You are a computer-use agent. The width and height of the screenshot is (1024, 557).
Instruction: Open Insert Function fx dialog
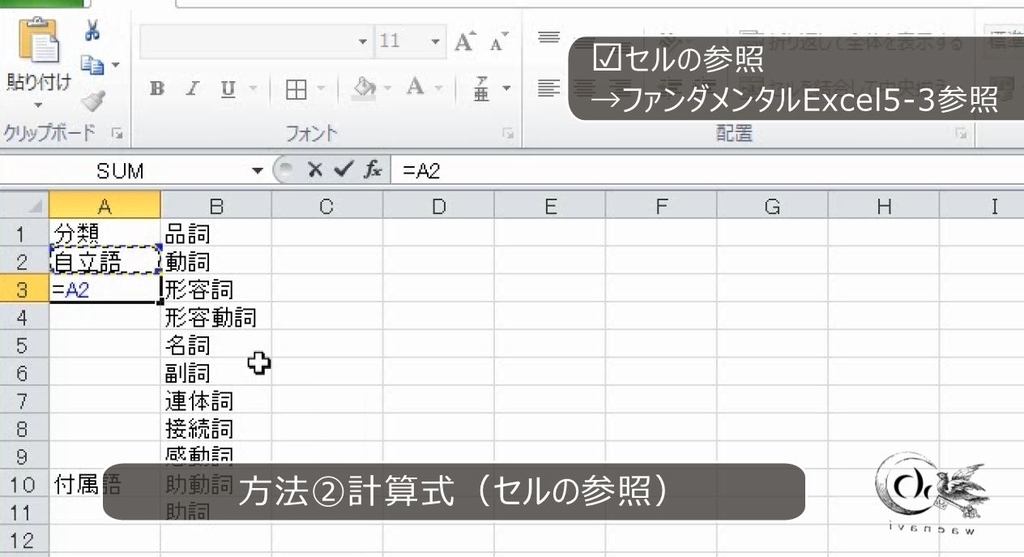(373, 170)
